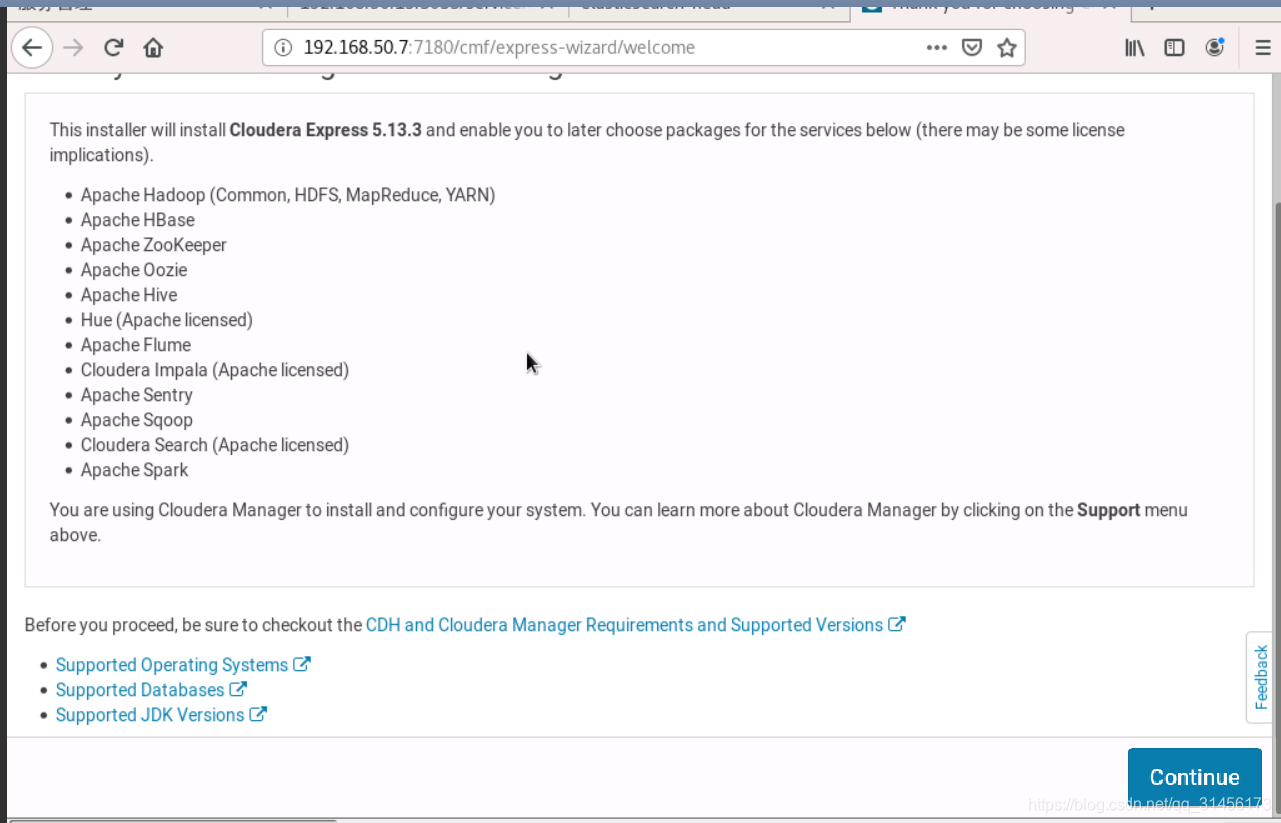Click the 'Apache Hive' list item

[129, 295]
